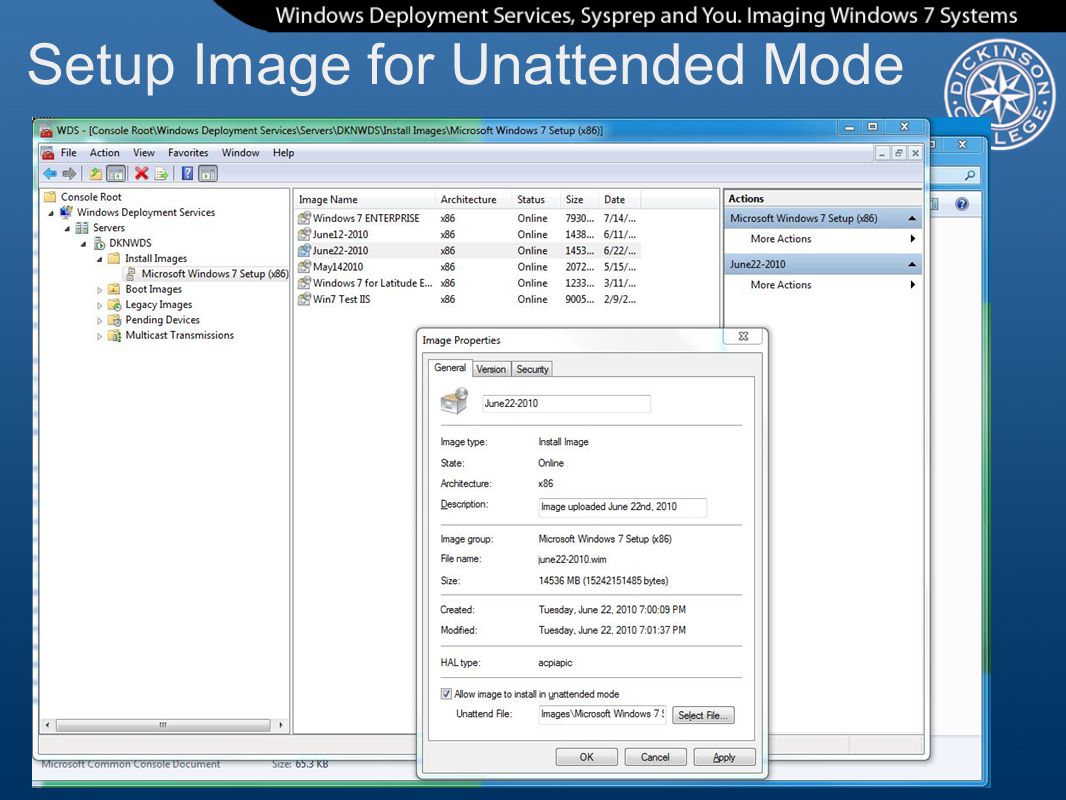Click the Multicast Transmissions folder icon
Image resolution: width=1066 pixels, height=800 pixels.
pos(114,335)
